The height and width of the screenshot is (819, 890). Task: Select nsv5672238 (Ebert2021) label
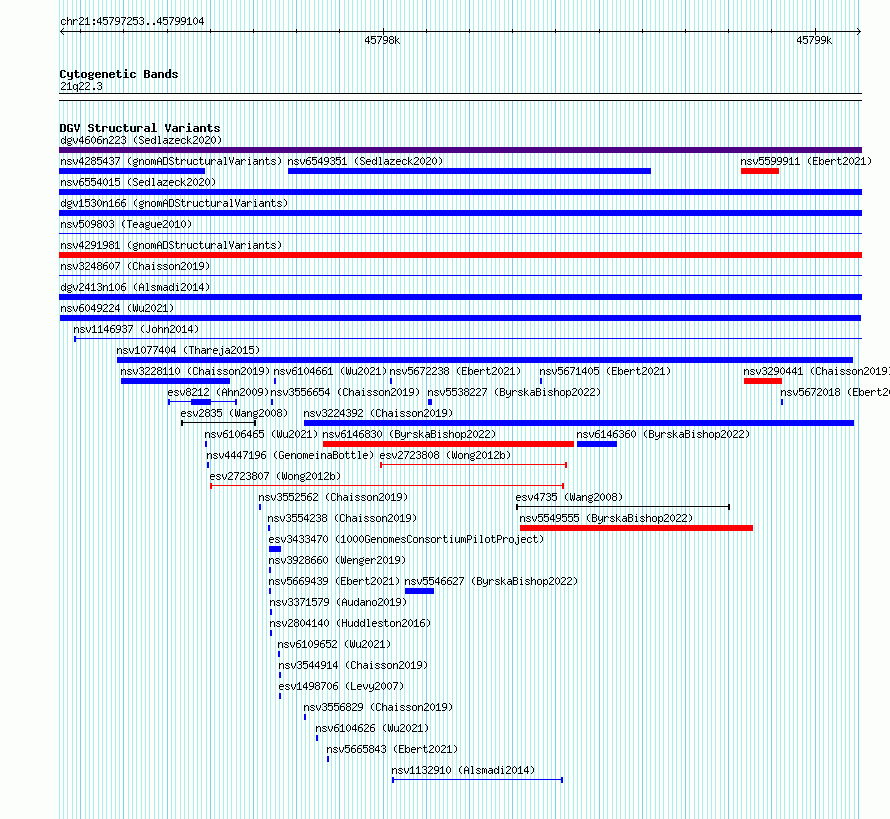[x=455, y=371]
